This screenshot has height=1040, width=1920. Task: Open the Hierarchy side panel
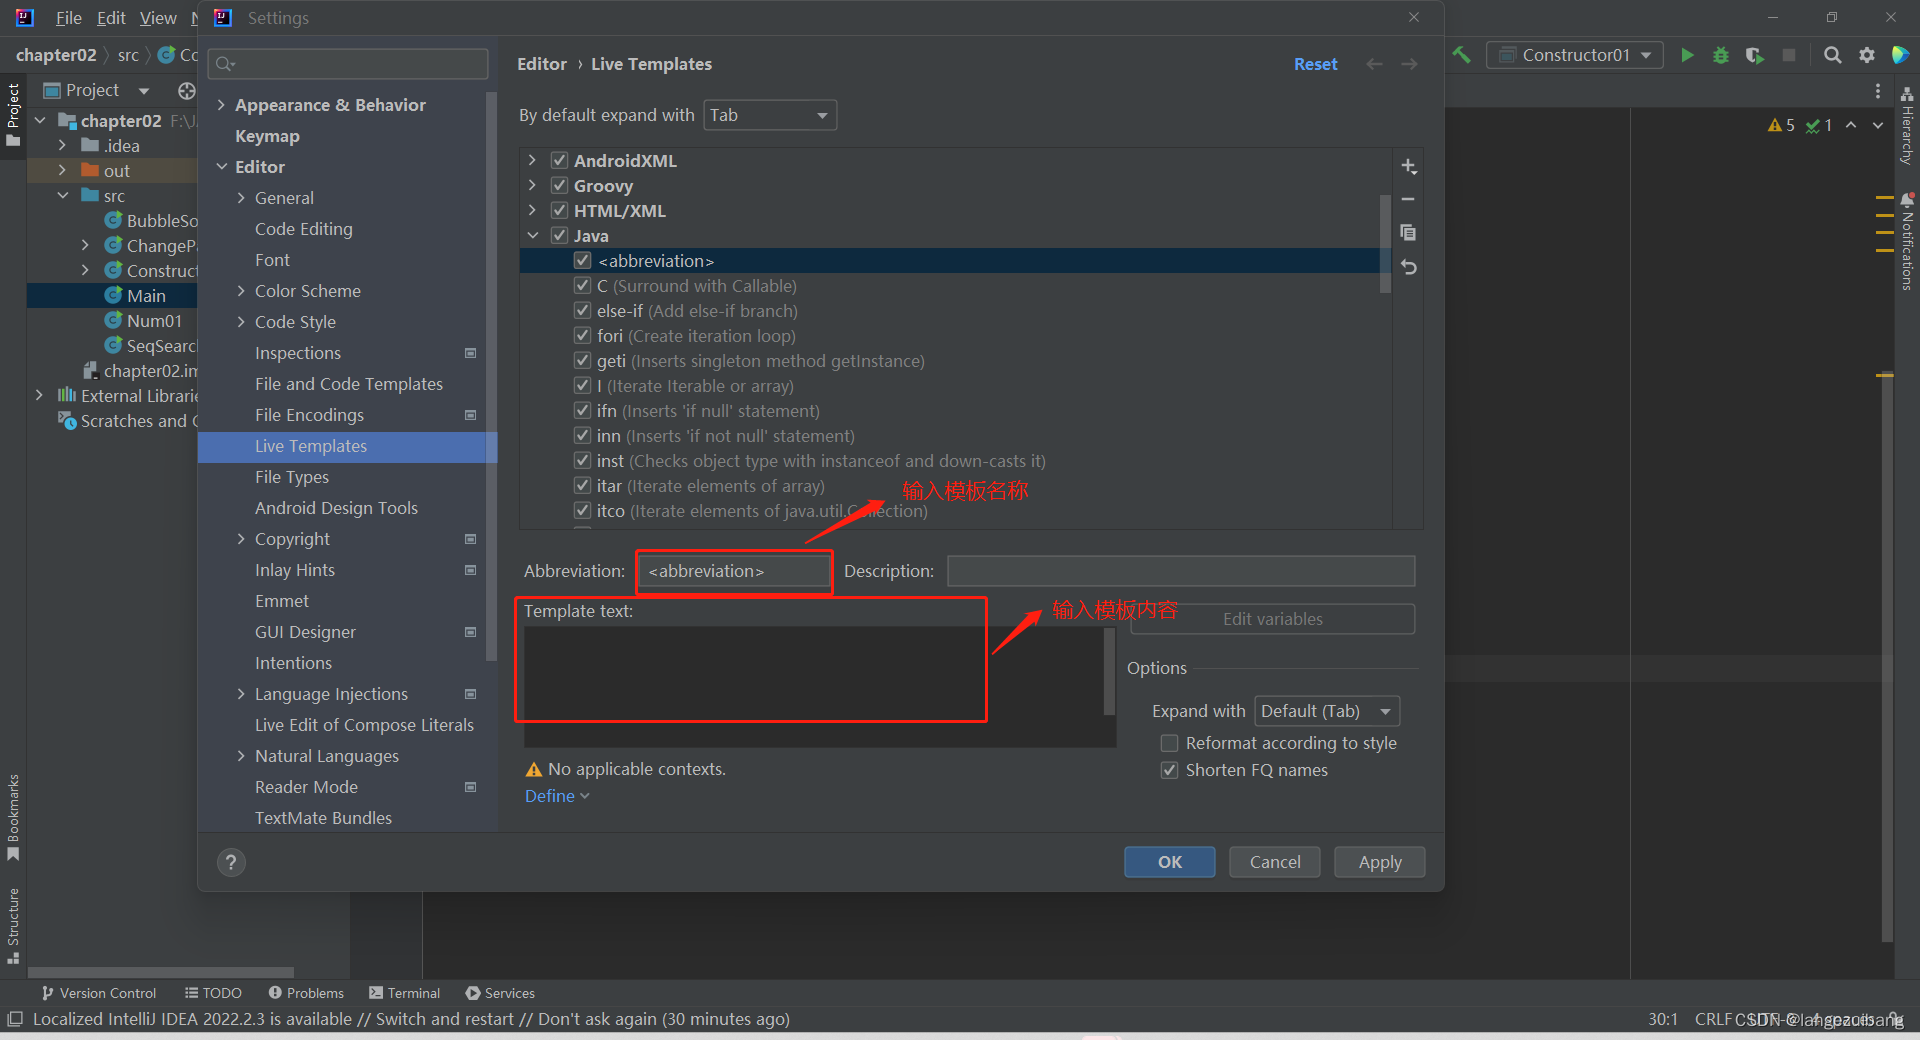click(1907, 125)
